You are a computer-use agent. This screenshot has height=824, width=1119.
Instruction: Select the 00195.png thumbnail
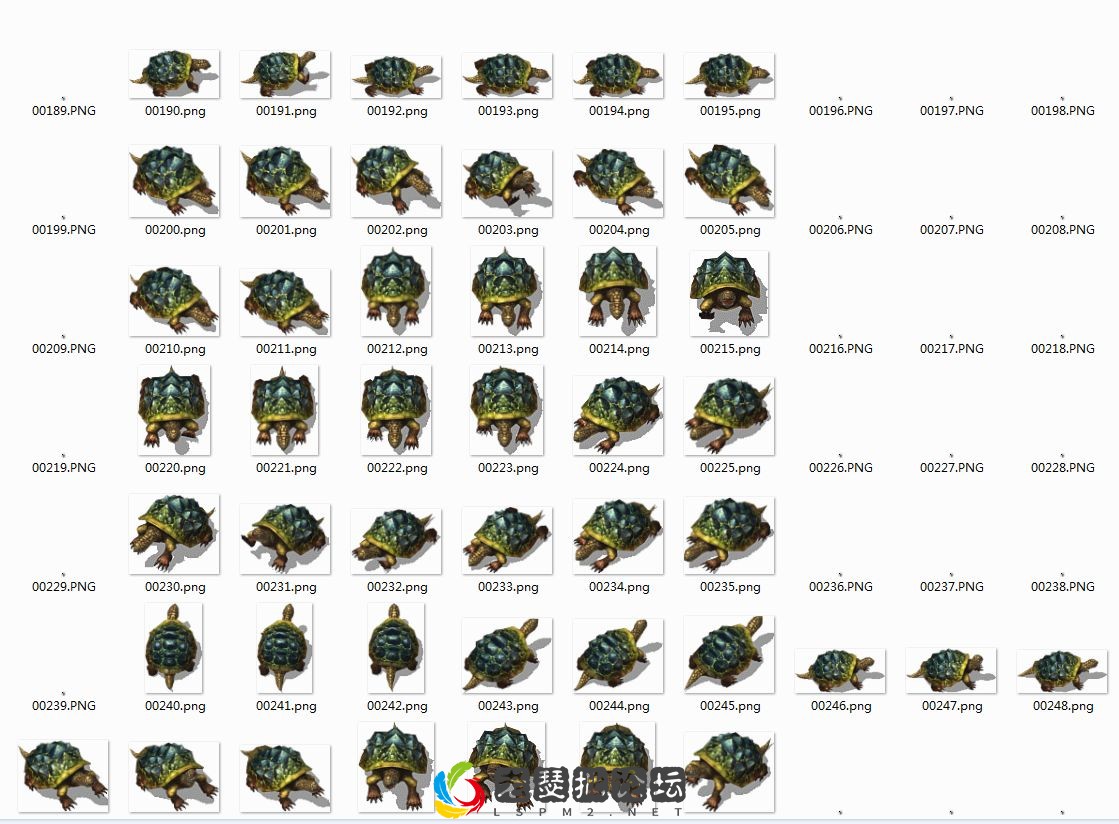point(729,75)
